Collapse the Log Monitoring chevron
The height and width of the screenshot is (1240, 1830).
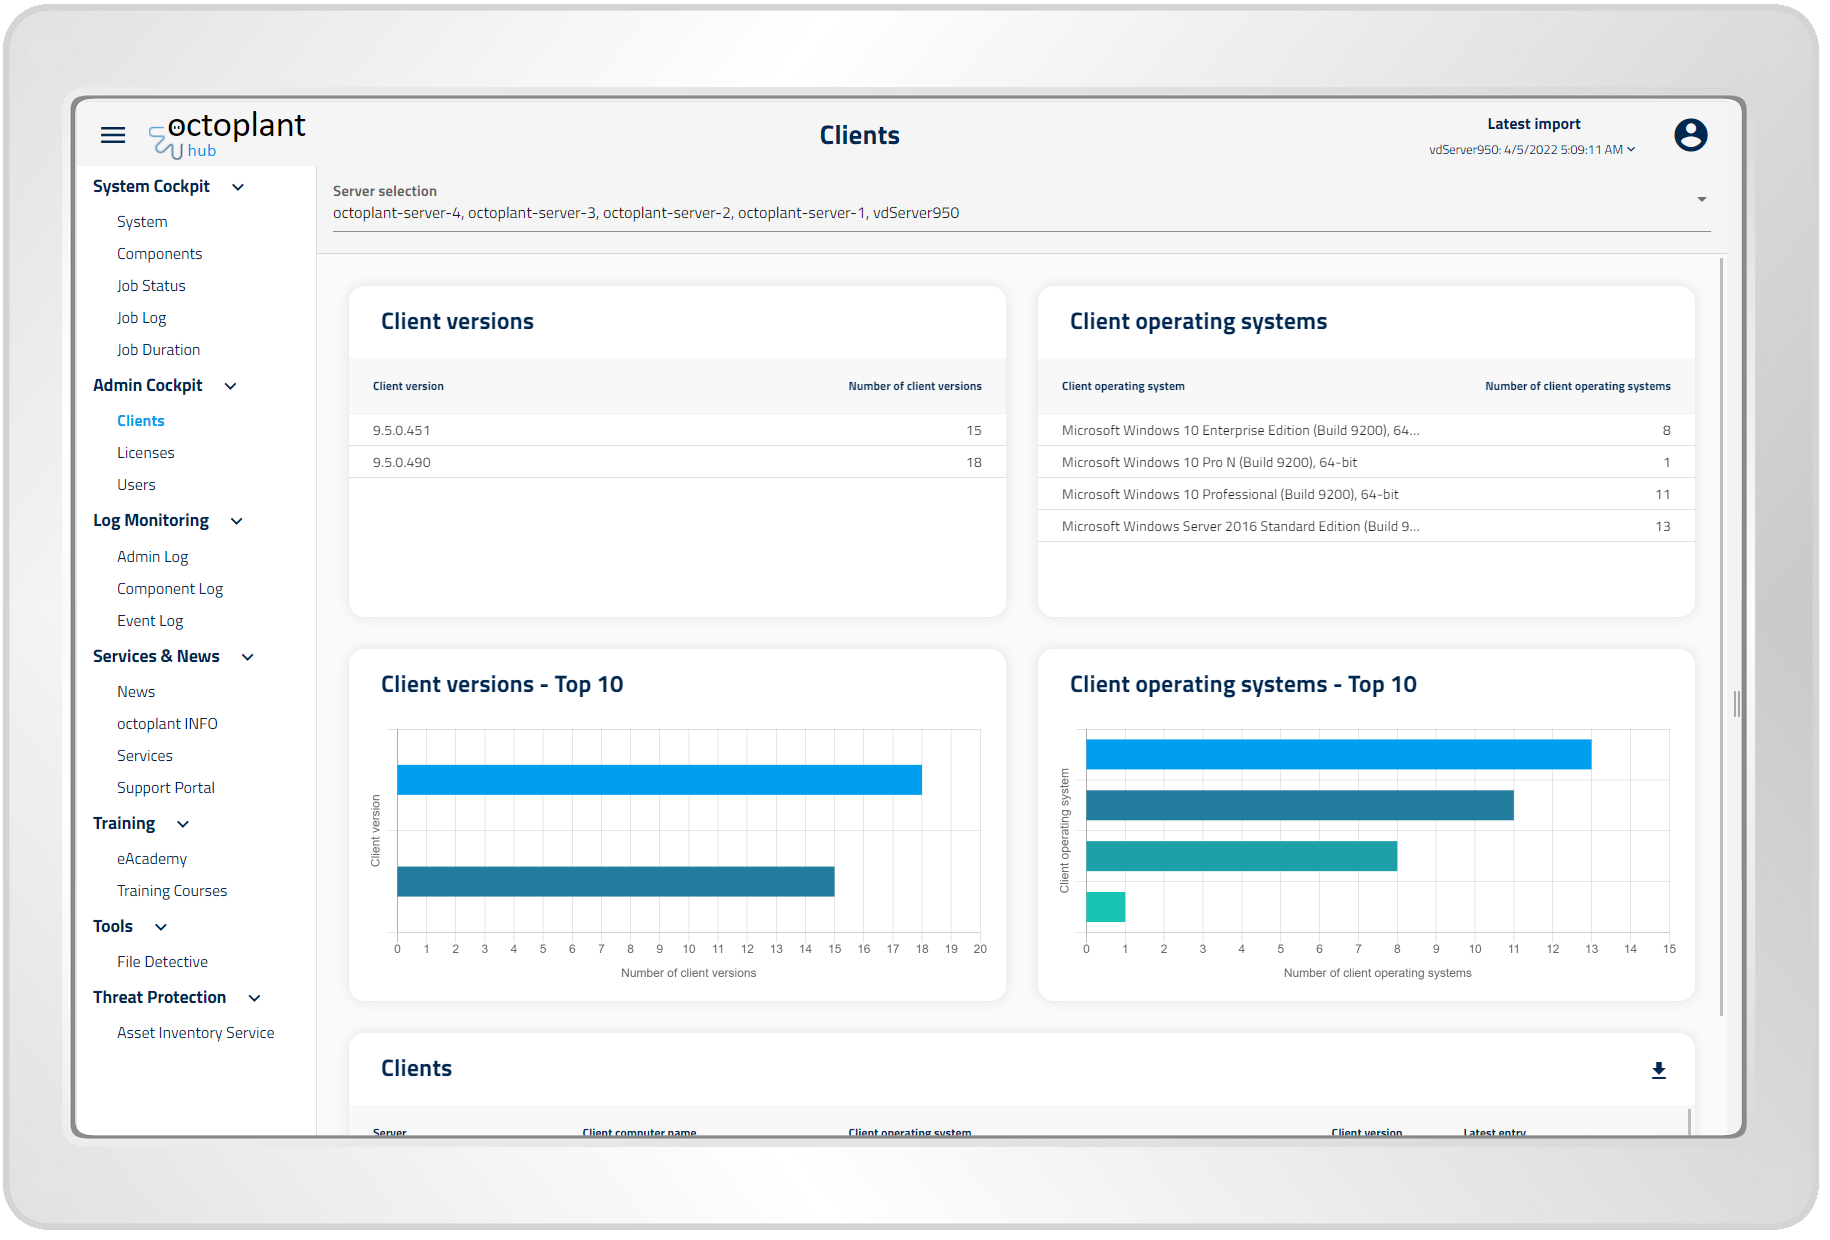click(237, 521)
